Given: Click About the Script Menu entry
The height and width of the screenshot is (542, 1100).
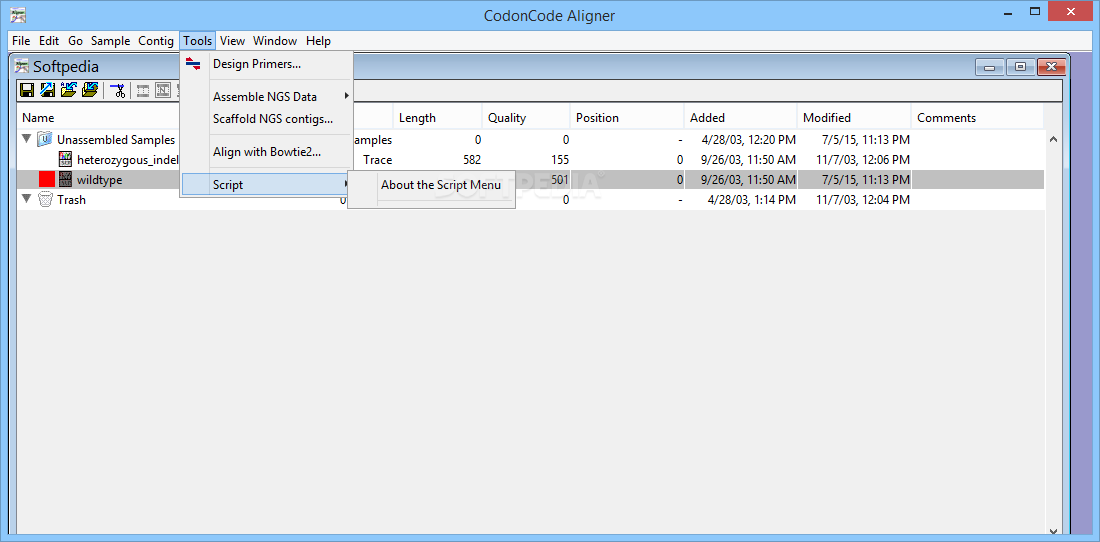Looking at the screenshot, I should (441, 185).
